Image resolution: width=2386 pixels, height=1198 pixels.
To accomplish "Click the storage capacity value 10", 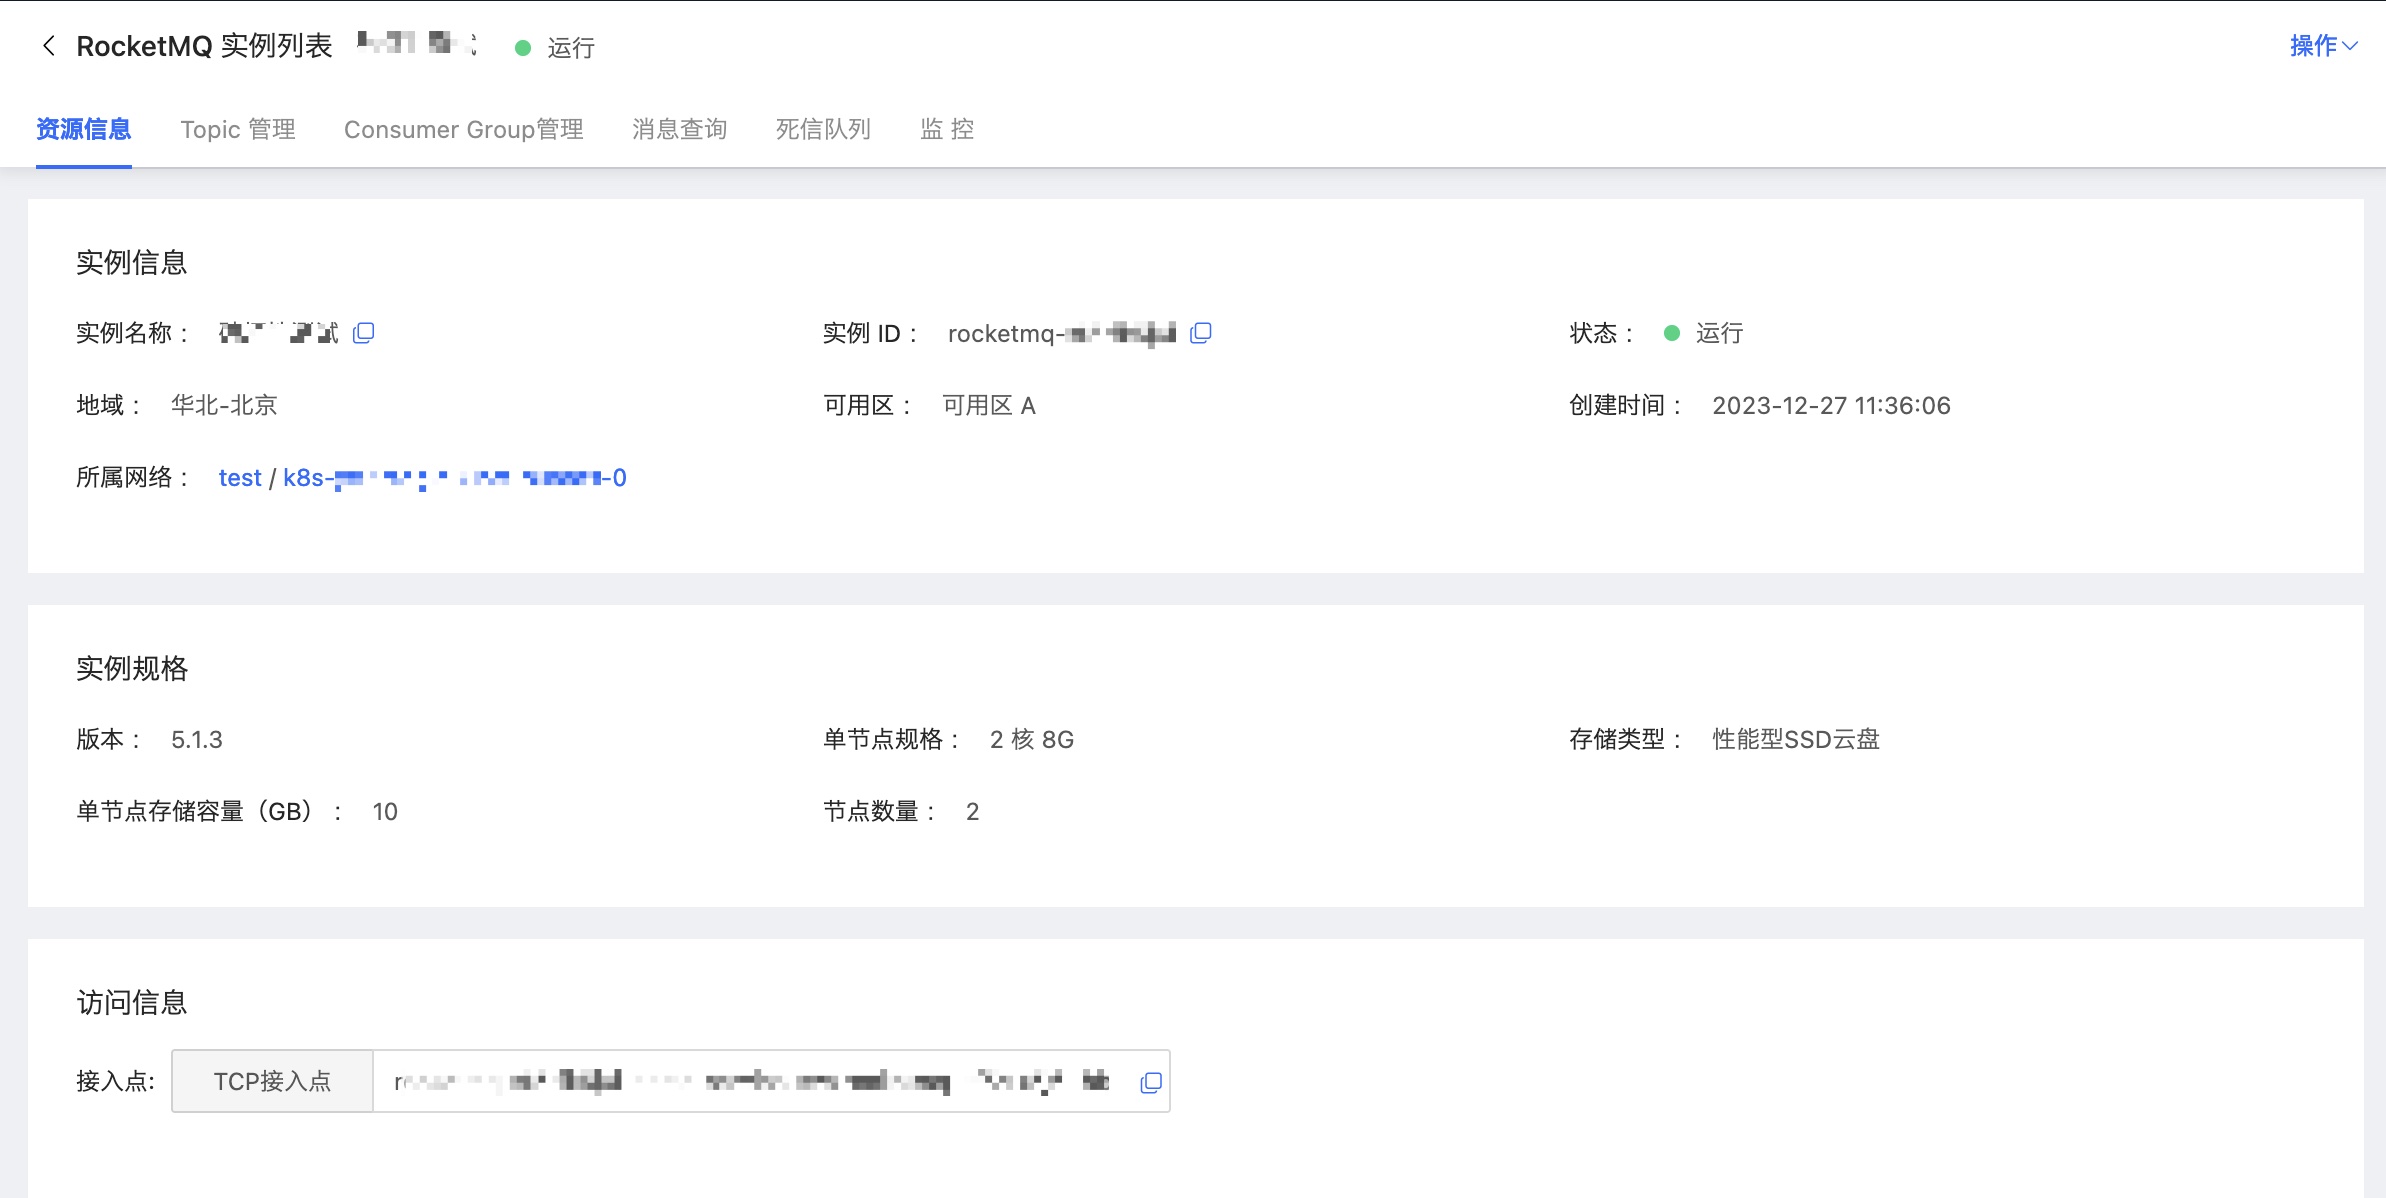I will tap(385, 812).
